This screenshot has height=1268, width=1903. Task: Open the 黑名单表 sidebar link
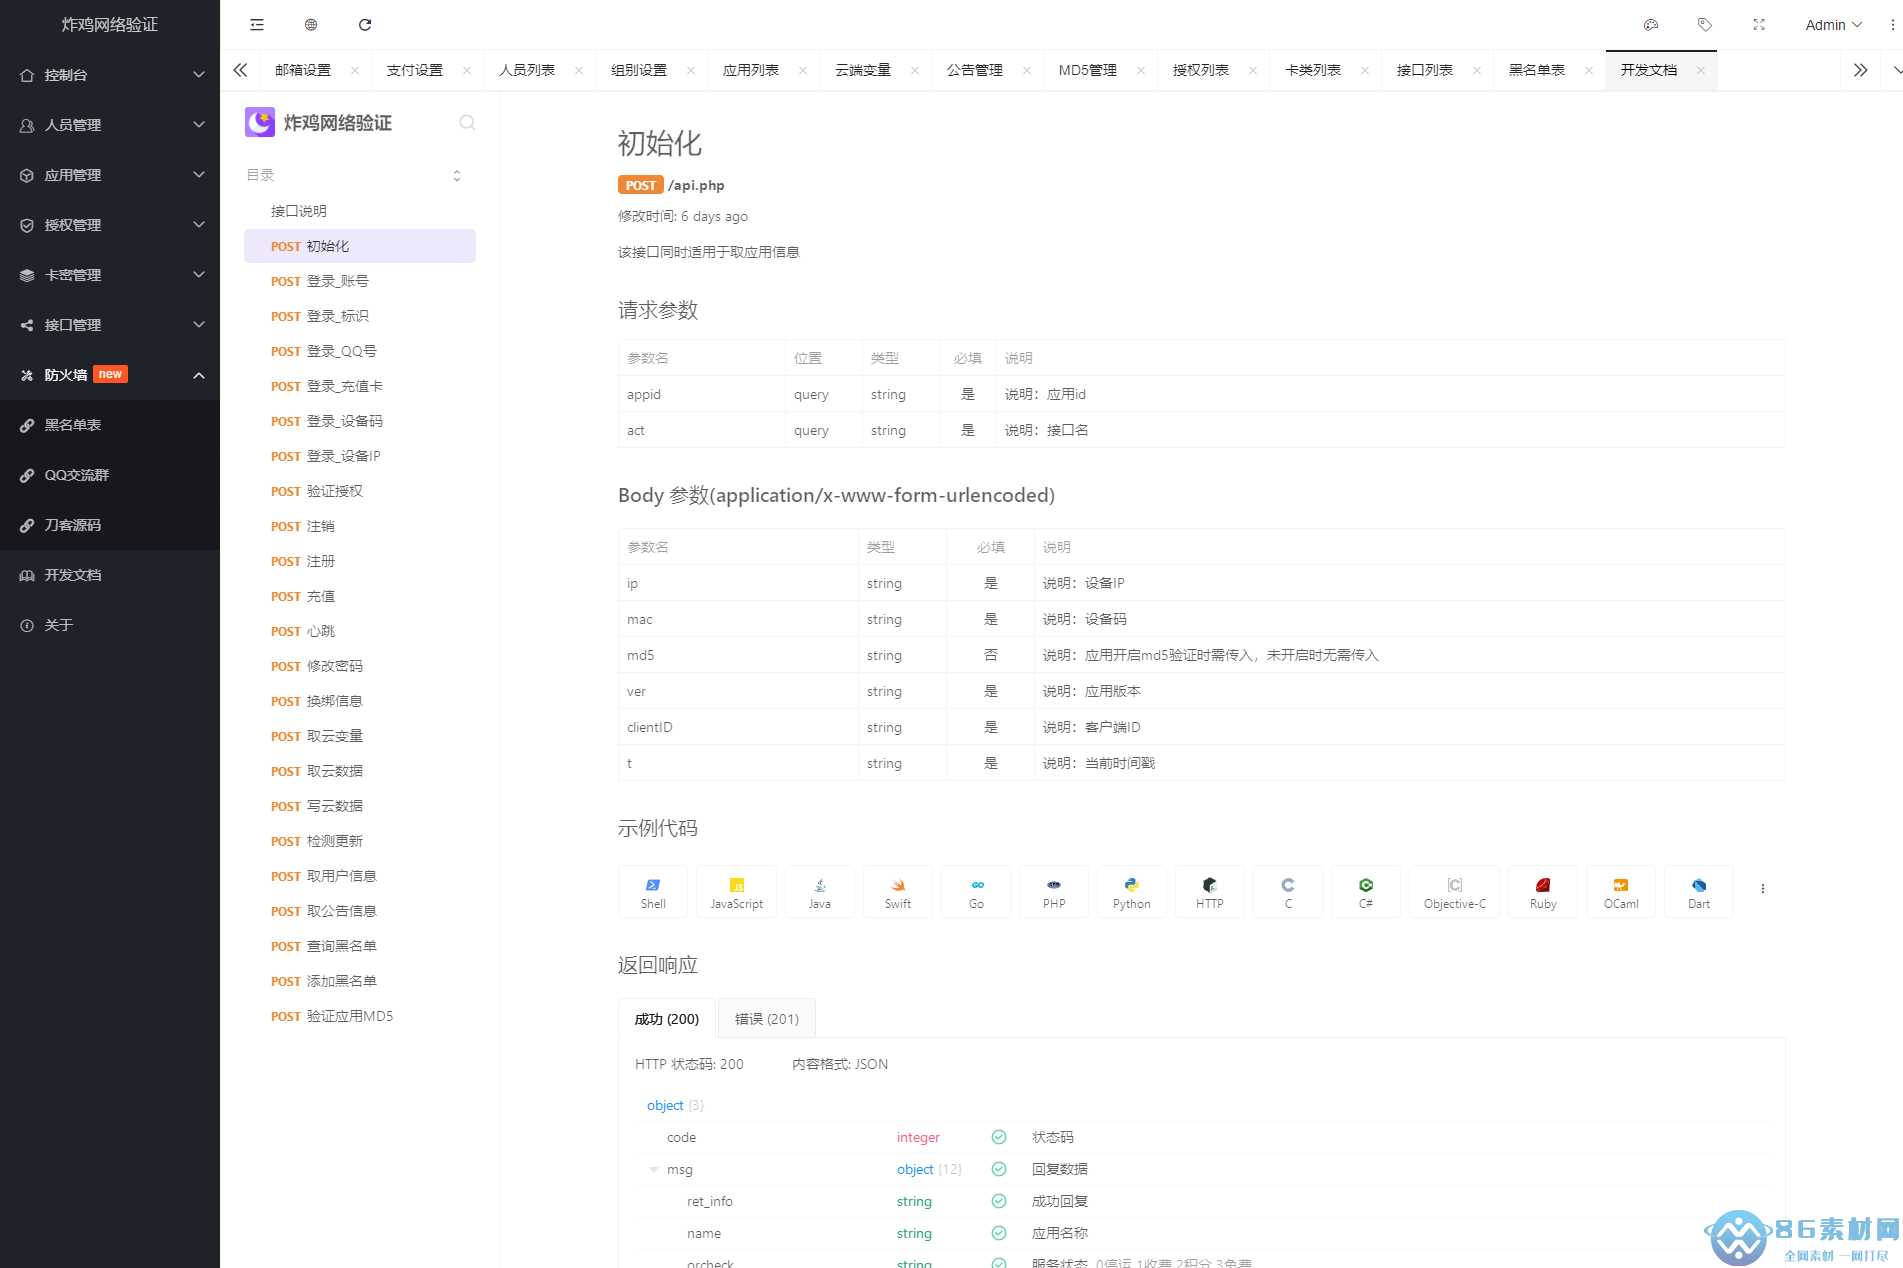click(x=73, y=425)
